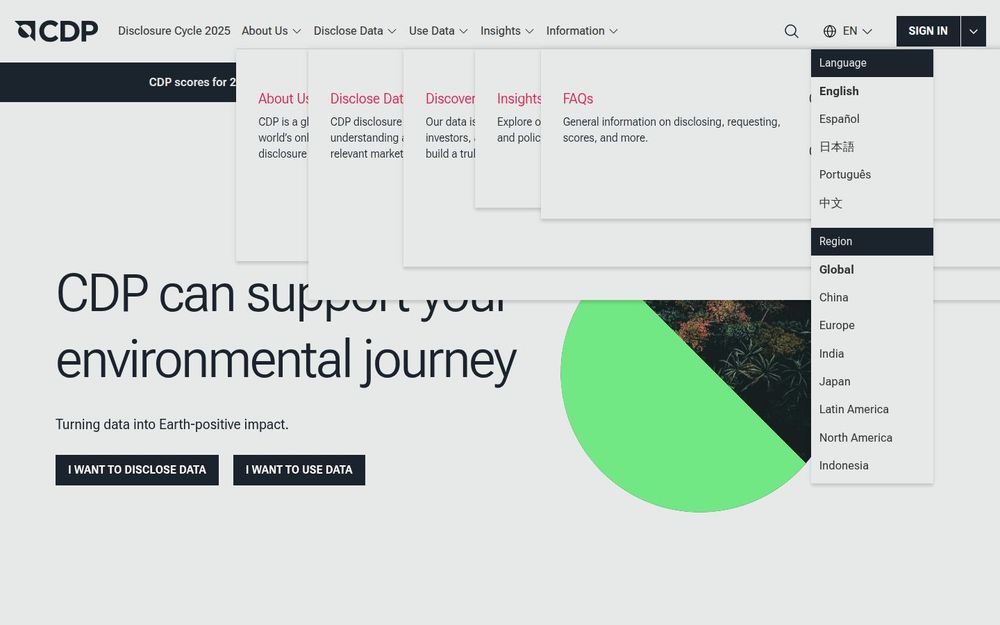Open the pink Disclose Data panel heading

pyautogui.click(x=367, y=99)
